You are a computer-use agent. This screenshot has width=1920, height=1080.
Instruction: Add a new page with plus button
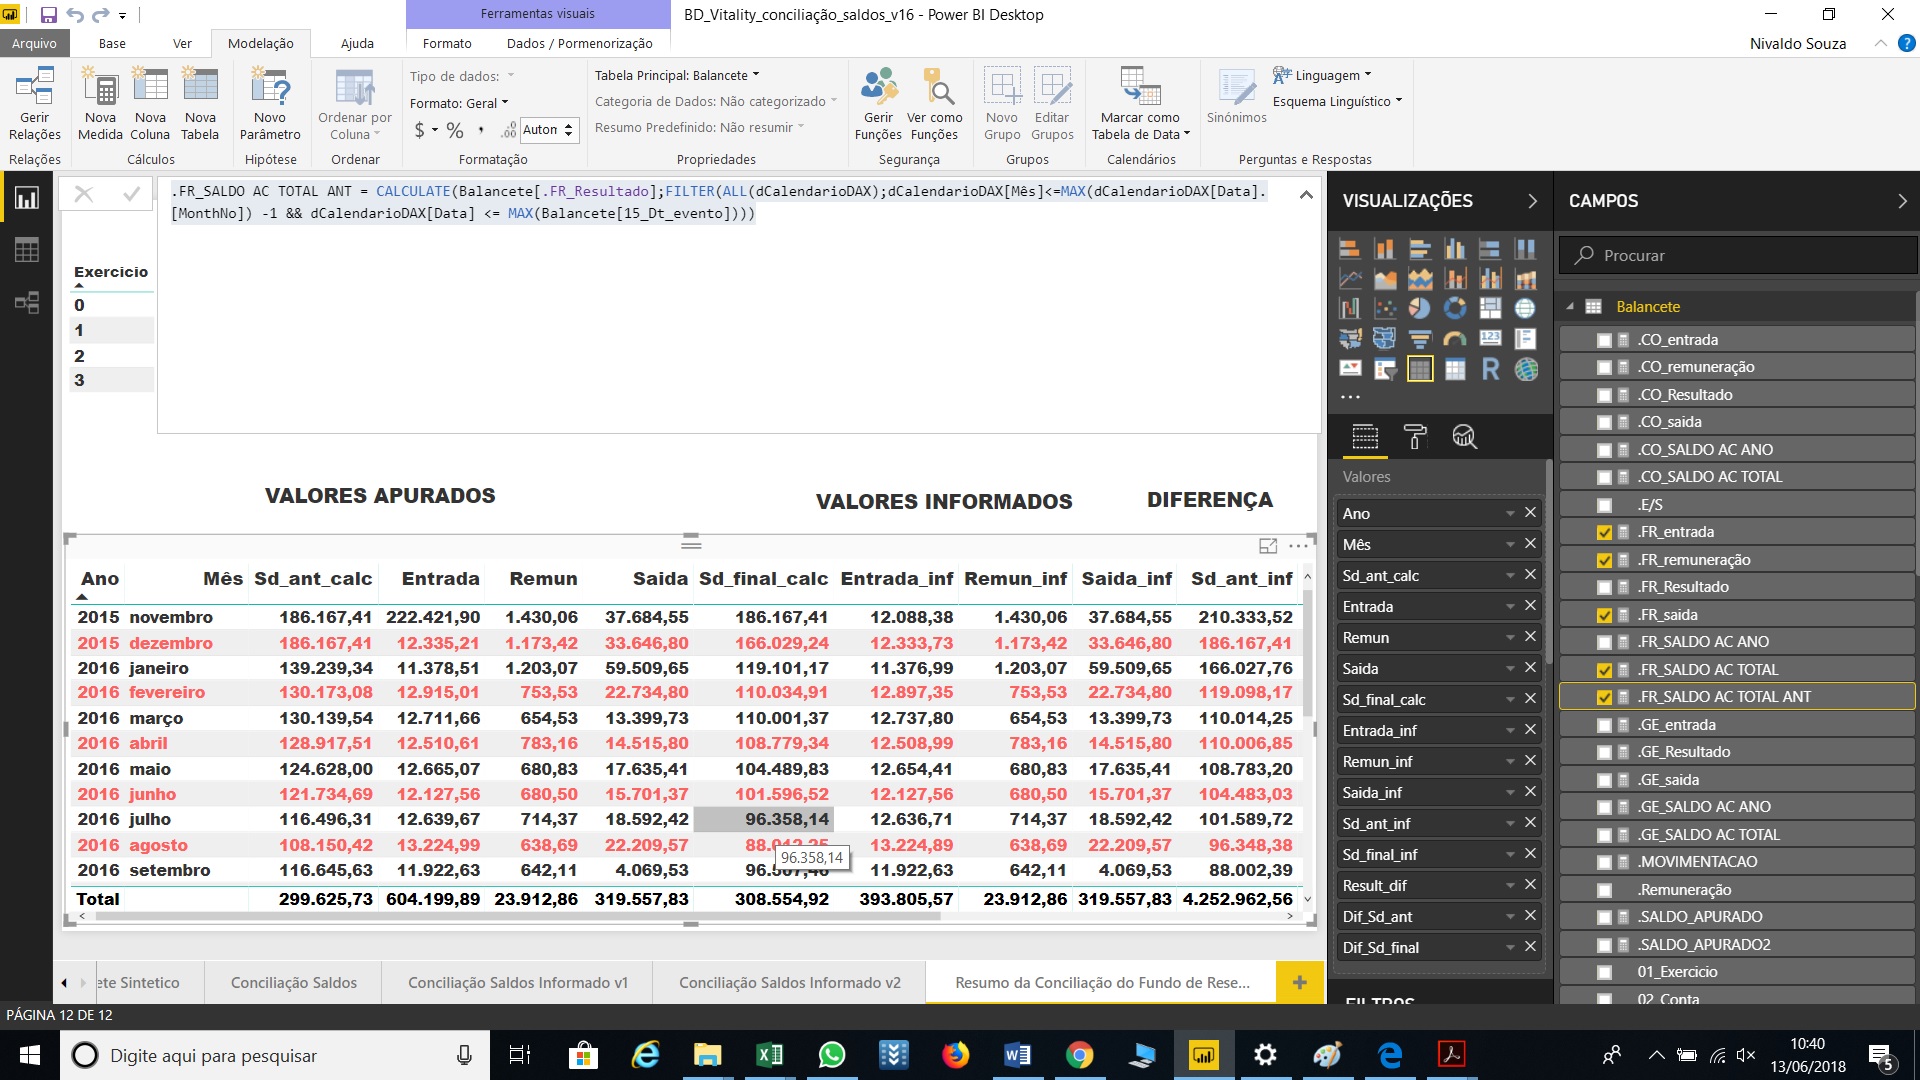(x=1300, y=983)
